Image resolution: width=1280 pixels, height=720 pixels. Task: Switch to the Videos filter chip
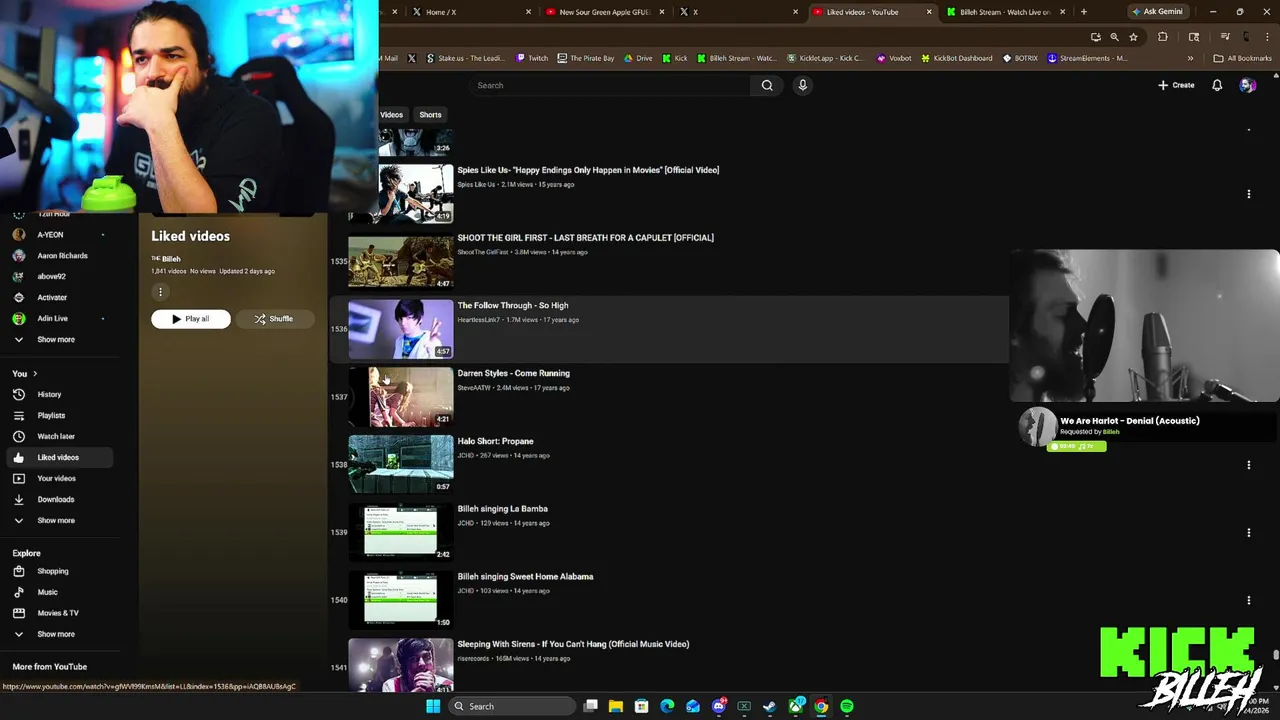pyautogui.click(x=391, y=114)
